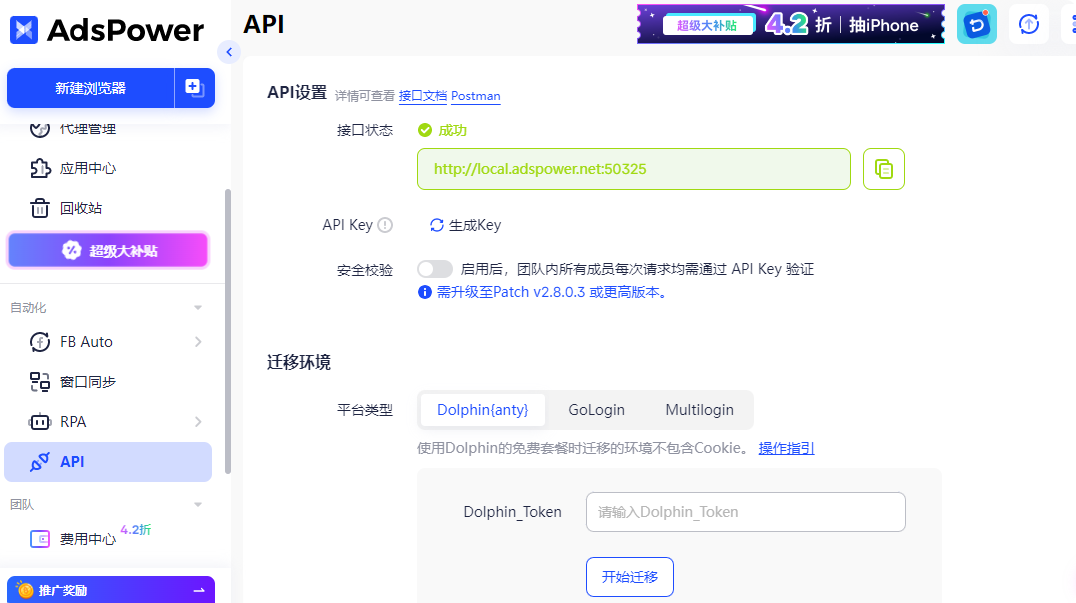Select the Multilogin platform tab
This screenshot has width=1076, height=603.
click(699, 410)
